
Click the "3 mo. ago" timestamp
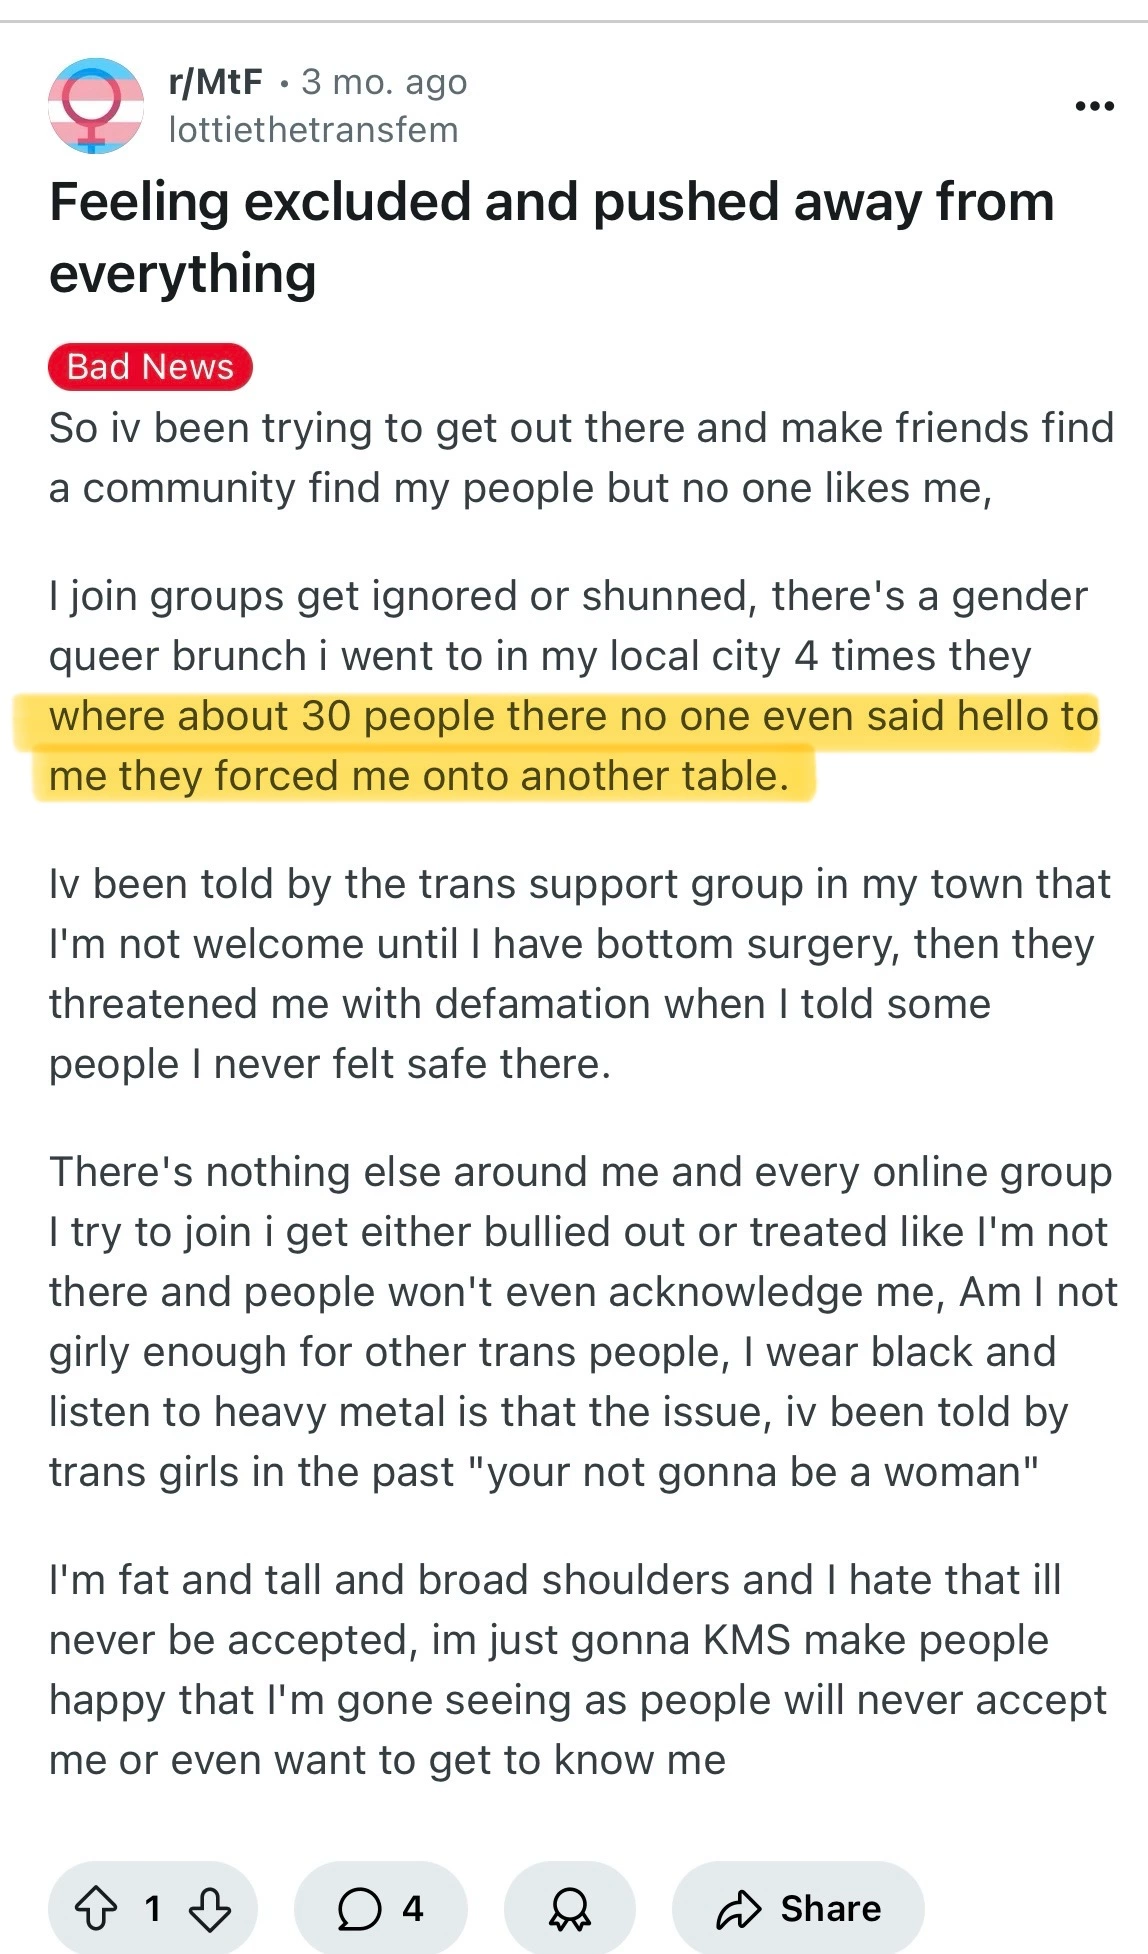384,82
